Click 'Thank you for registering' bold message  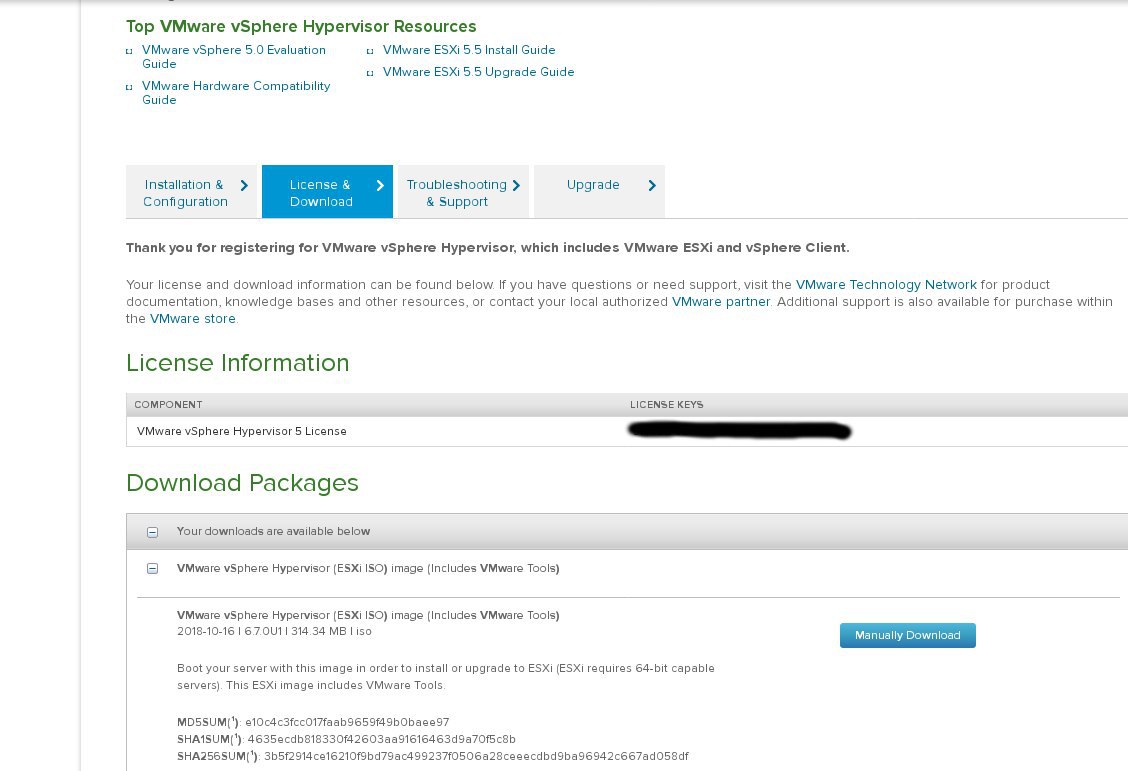coord(487,247)
